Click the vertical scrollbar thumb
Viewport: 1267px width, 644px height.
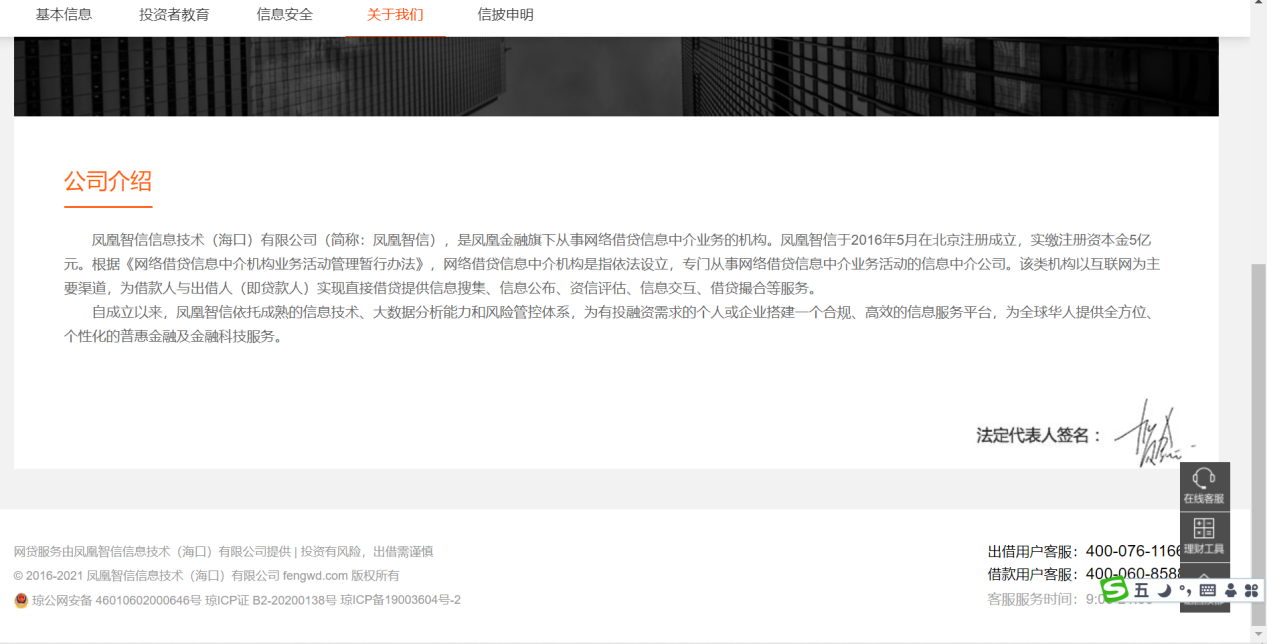point(1258,440)
